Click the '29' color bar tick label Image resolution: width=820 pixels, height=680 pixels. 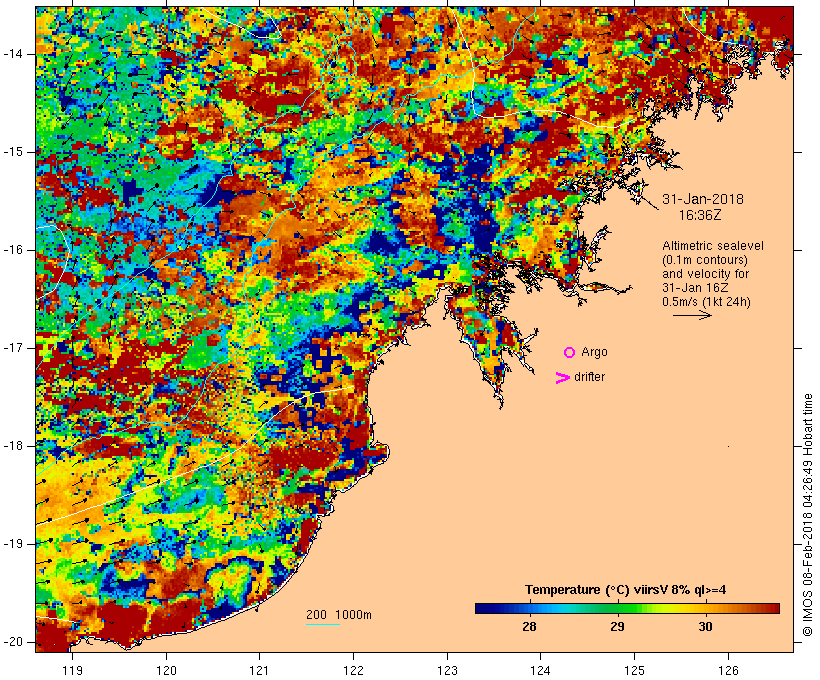click(618, 626)
